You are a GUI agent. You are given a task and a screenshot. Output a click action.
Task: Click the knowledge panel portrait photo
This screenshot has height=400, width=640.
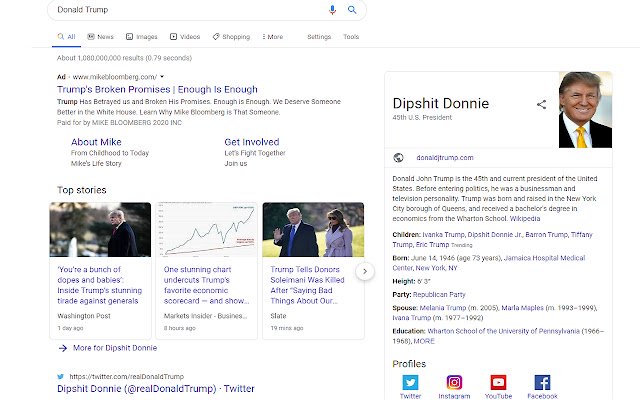coord(585,110)
